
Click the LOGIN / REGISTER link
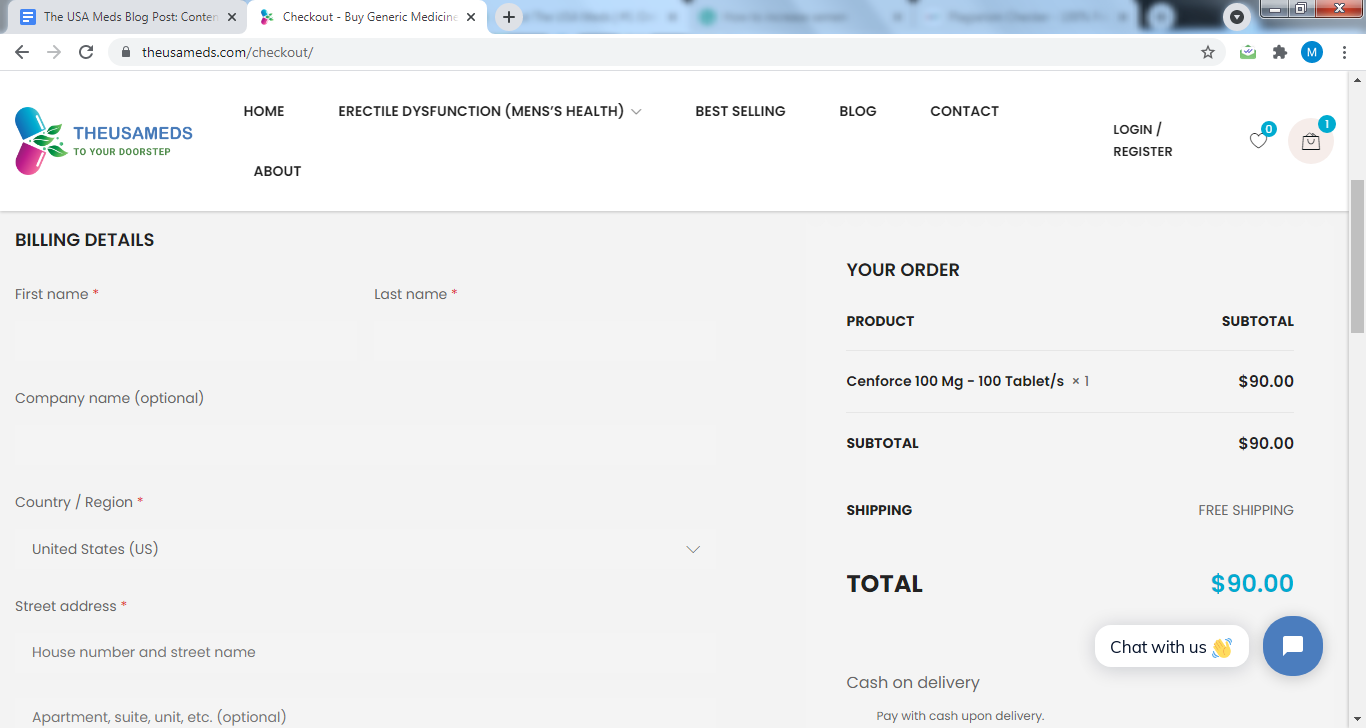(x=1143, y=140)
